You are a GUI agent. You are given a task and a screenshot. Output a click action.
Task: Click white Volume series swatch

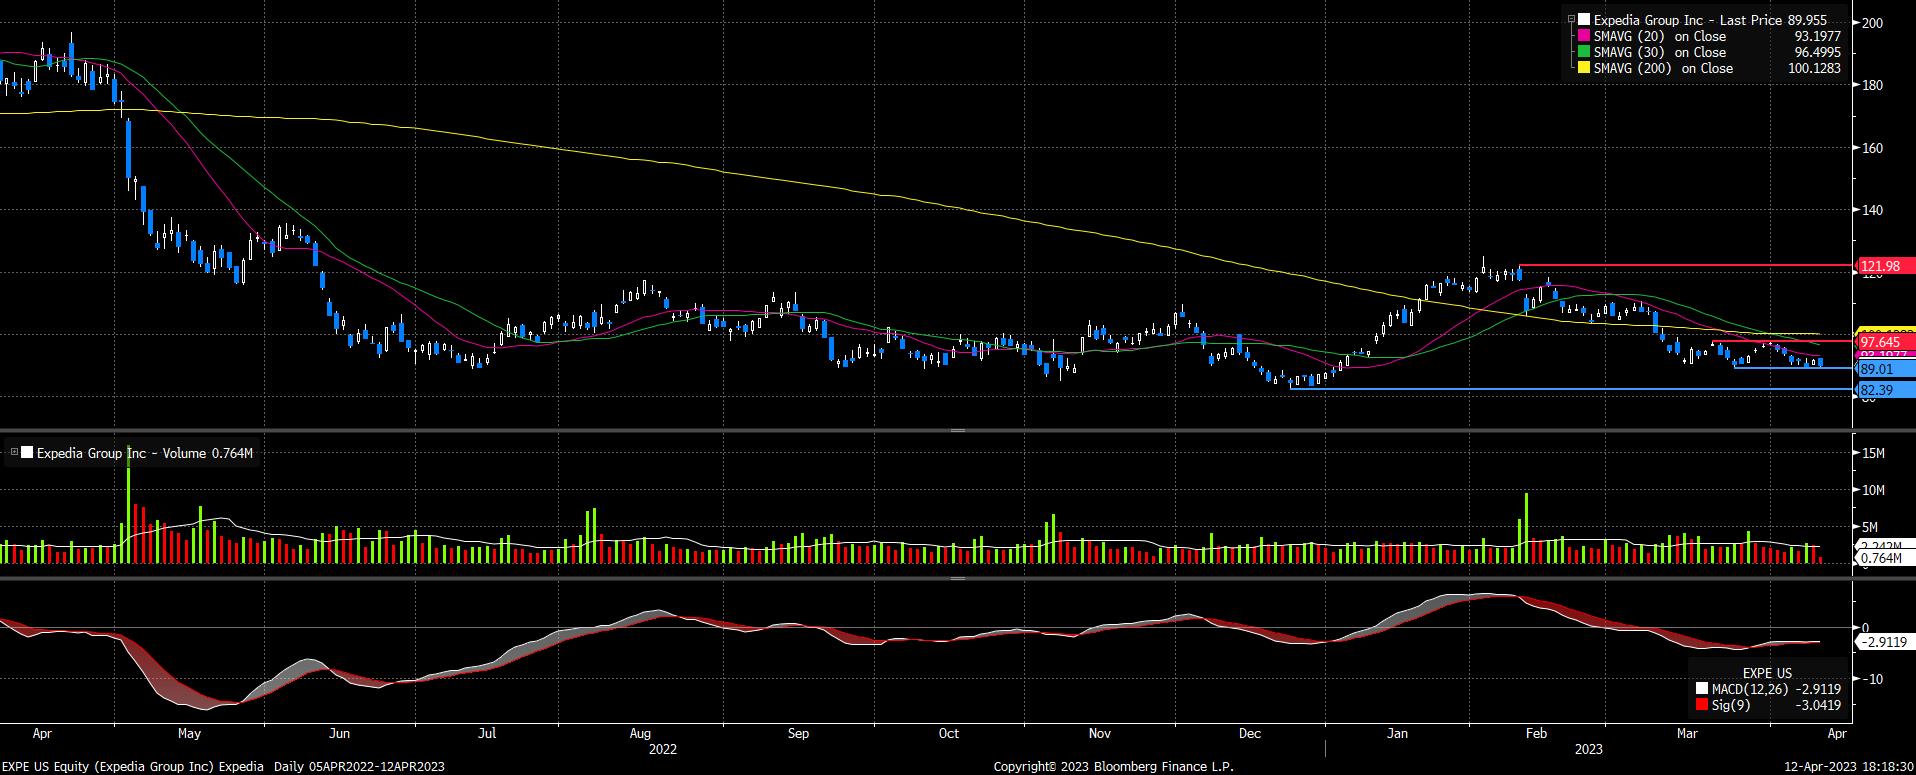point(27,453)
